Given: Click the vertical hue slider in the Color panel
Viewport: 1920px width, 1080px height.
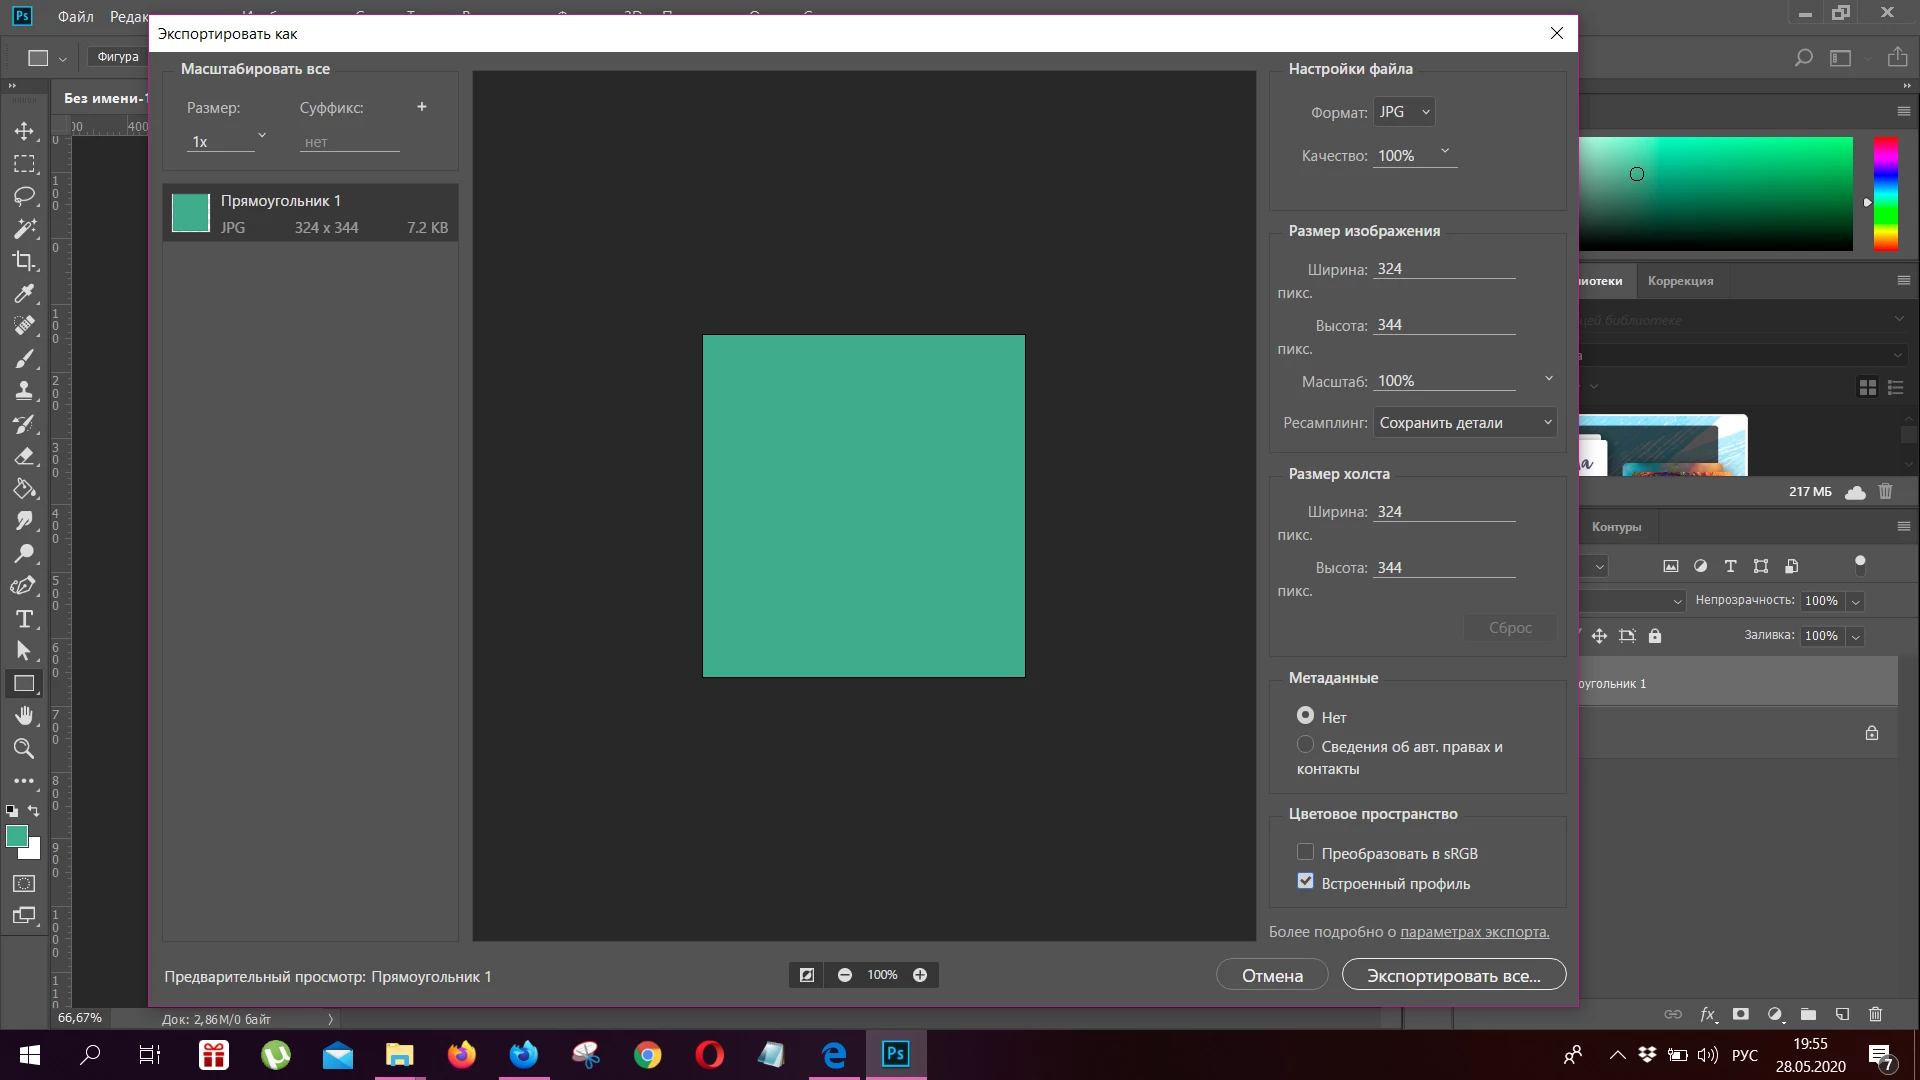Looking at the screenshot, I should coord(1885,194).
